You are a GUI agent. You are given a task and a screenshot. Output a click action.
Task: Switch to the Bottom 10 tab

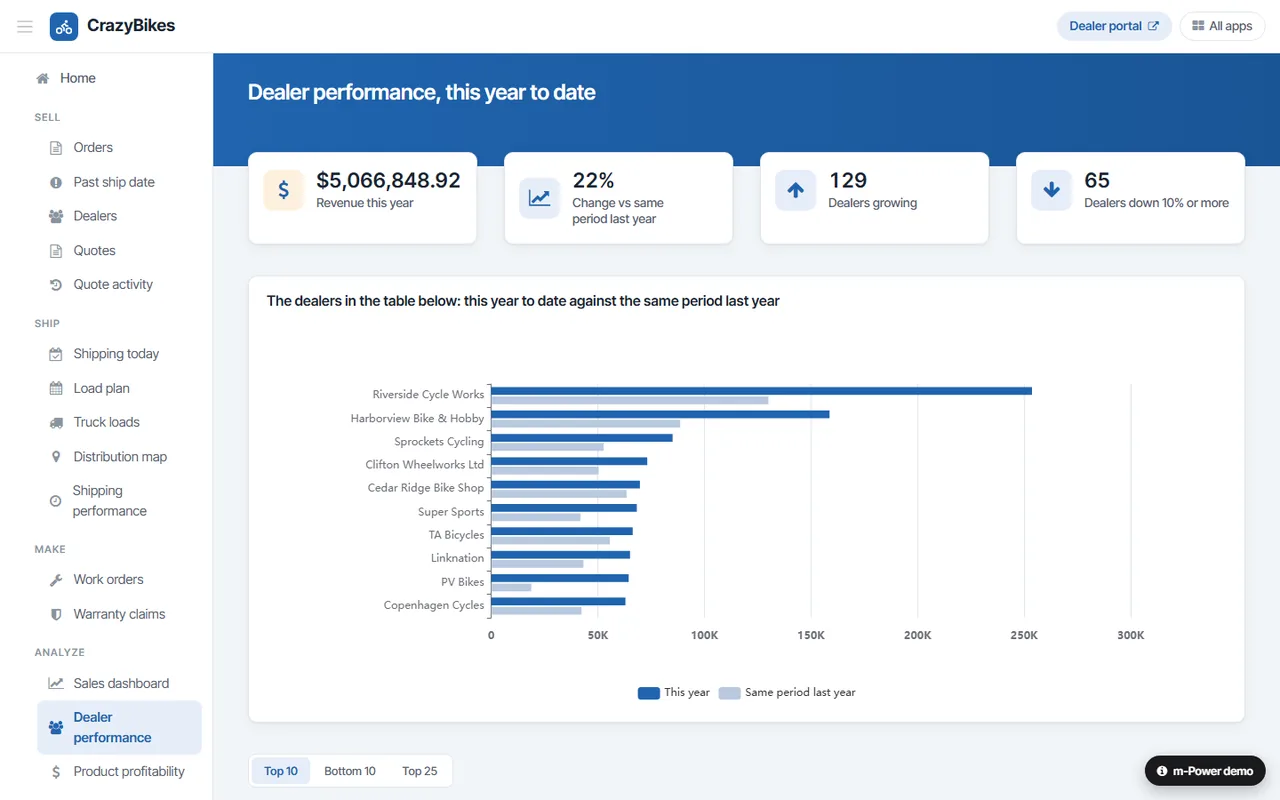(350, 771)
